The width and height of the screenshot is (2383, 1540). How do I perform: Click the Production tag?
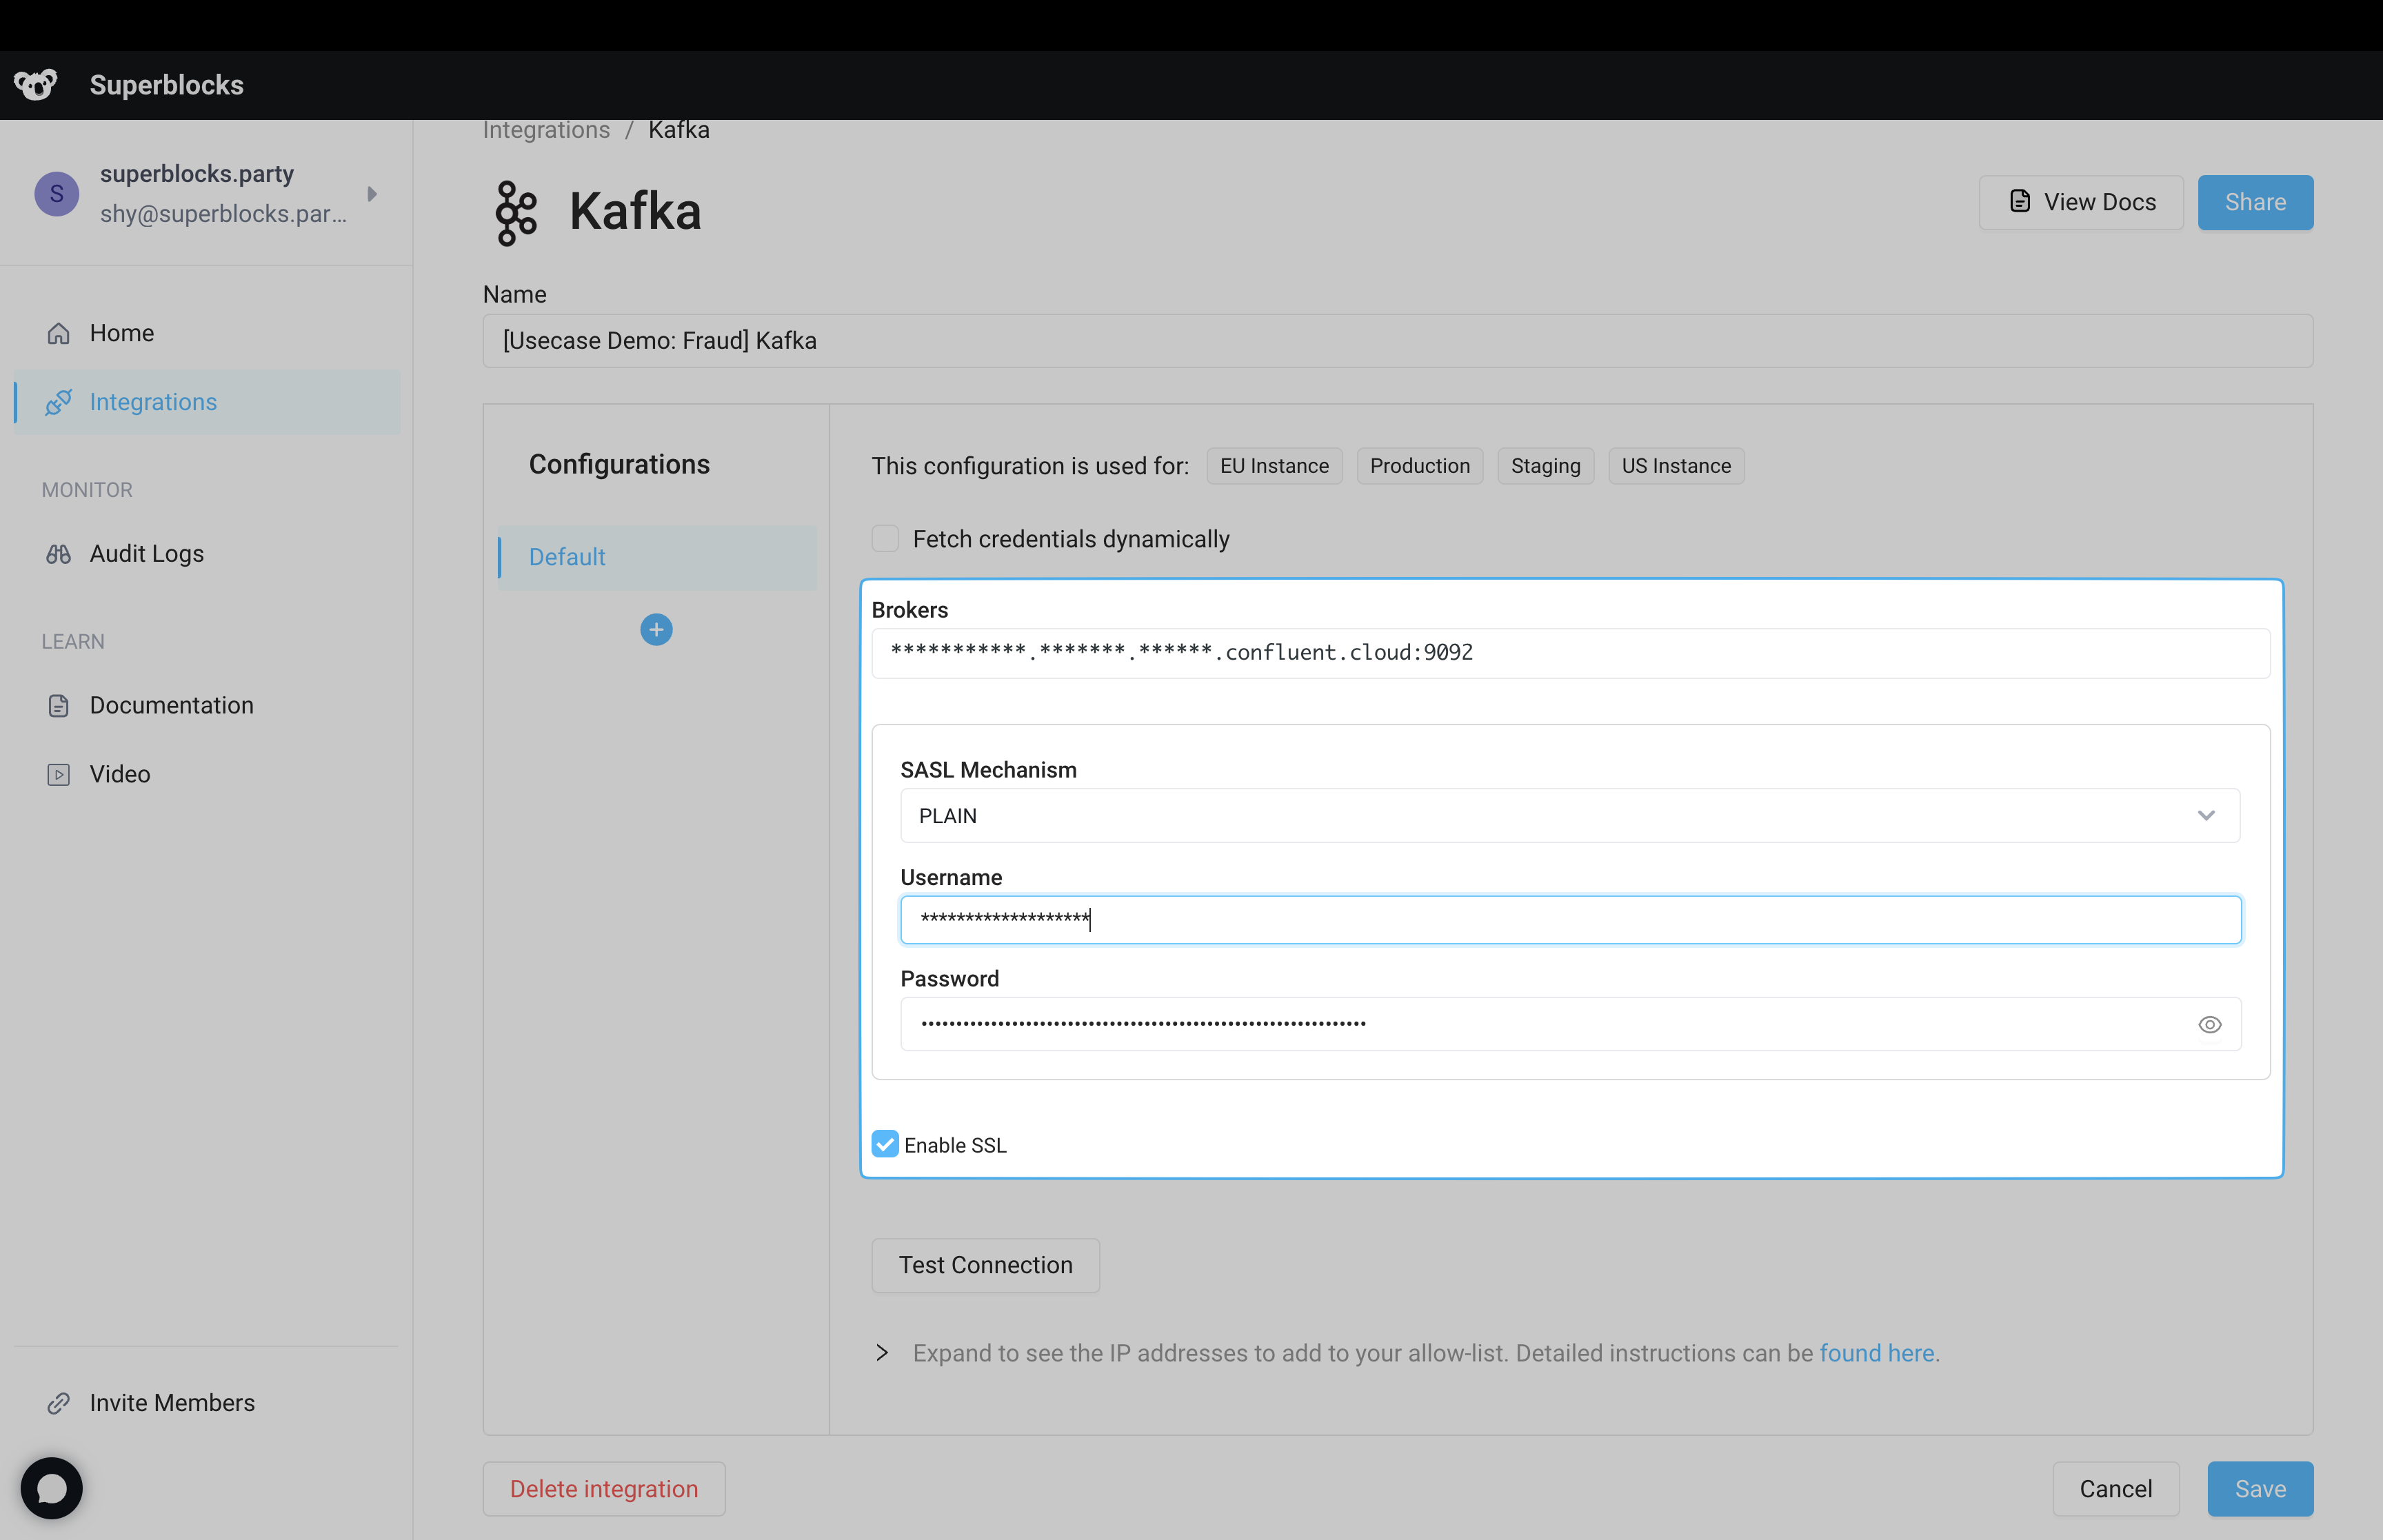[x=1420, y=466]
